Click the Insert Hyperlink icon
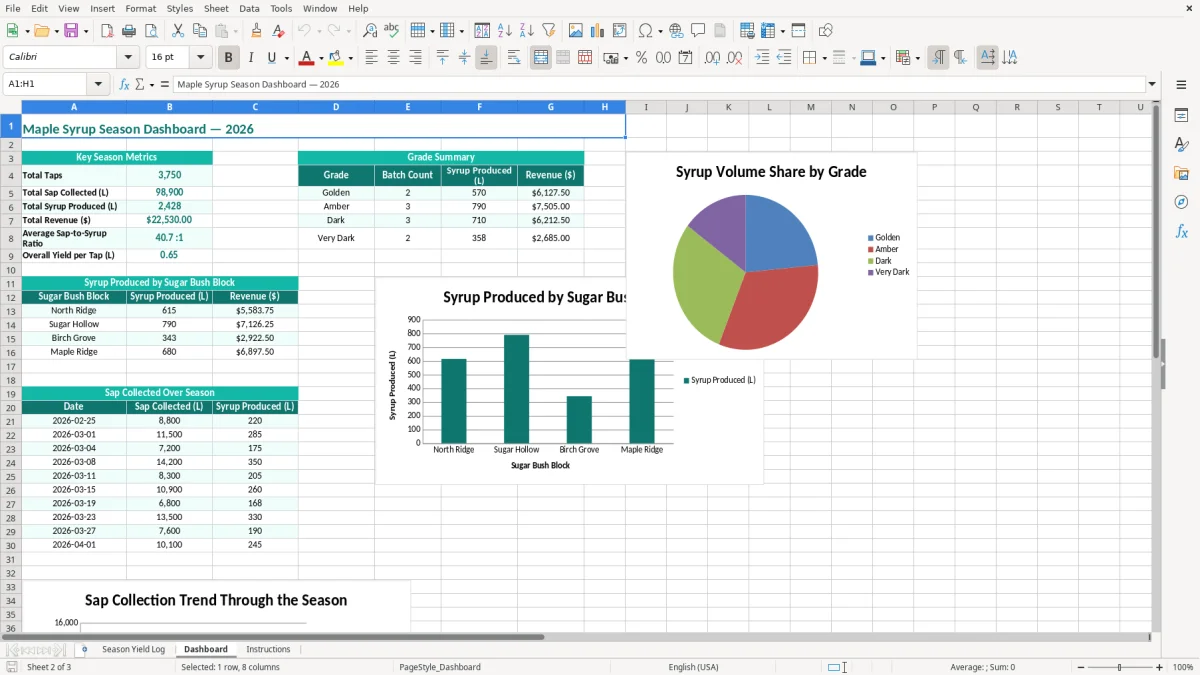This screenshot has height=675, width=1200. click(676, 31)
